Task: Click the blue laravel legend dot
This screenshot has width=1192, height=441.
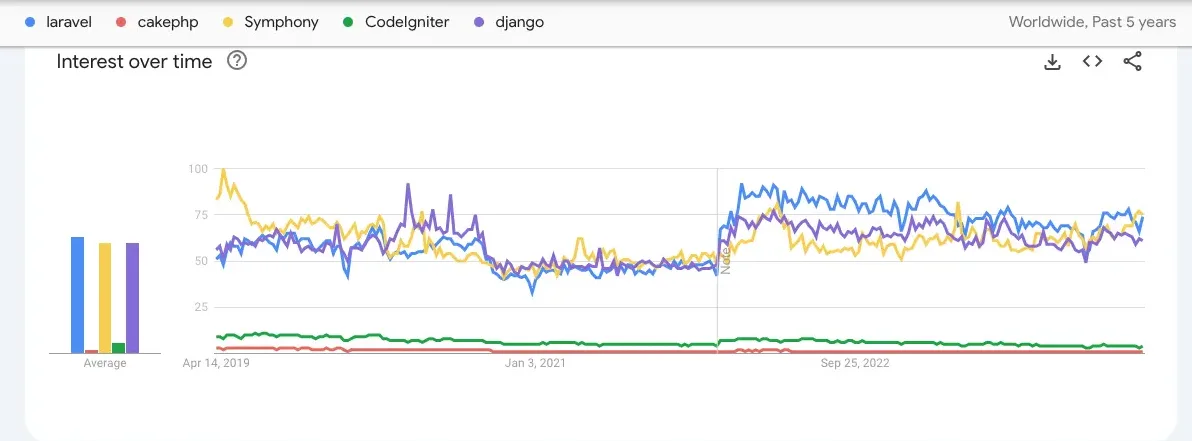Action: [x=30, y=22]
